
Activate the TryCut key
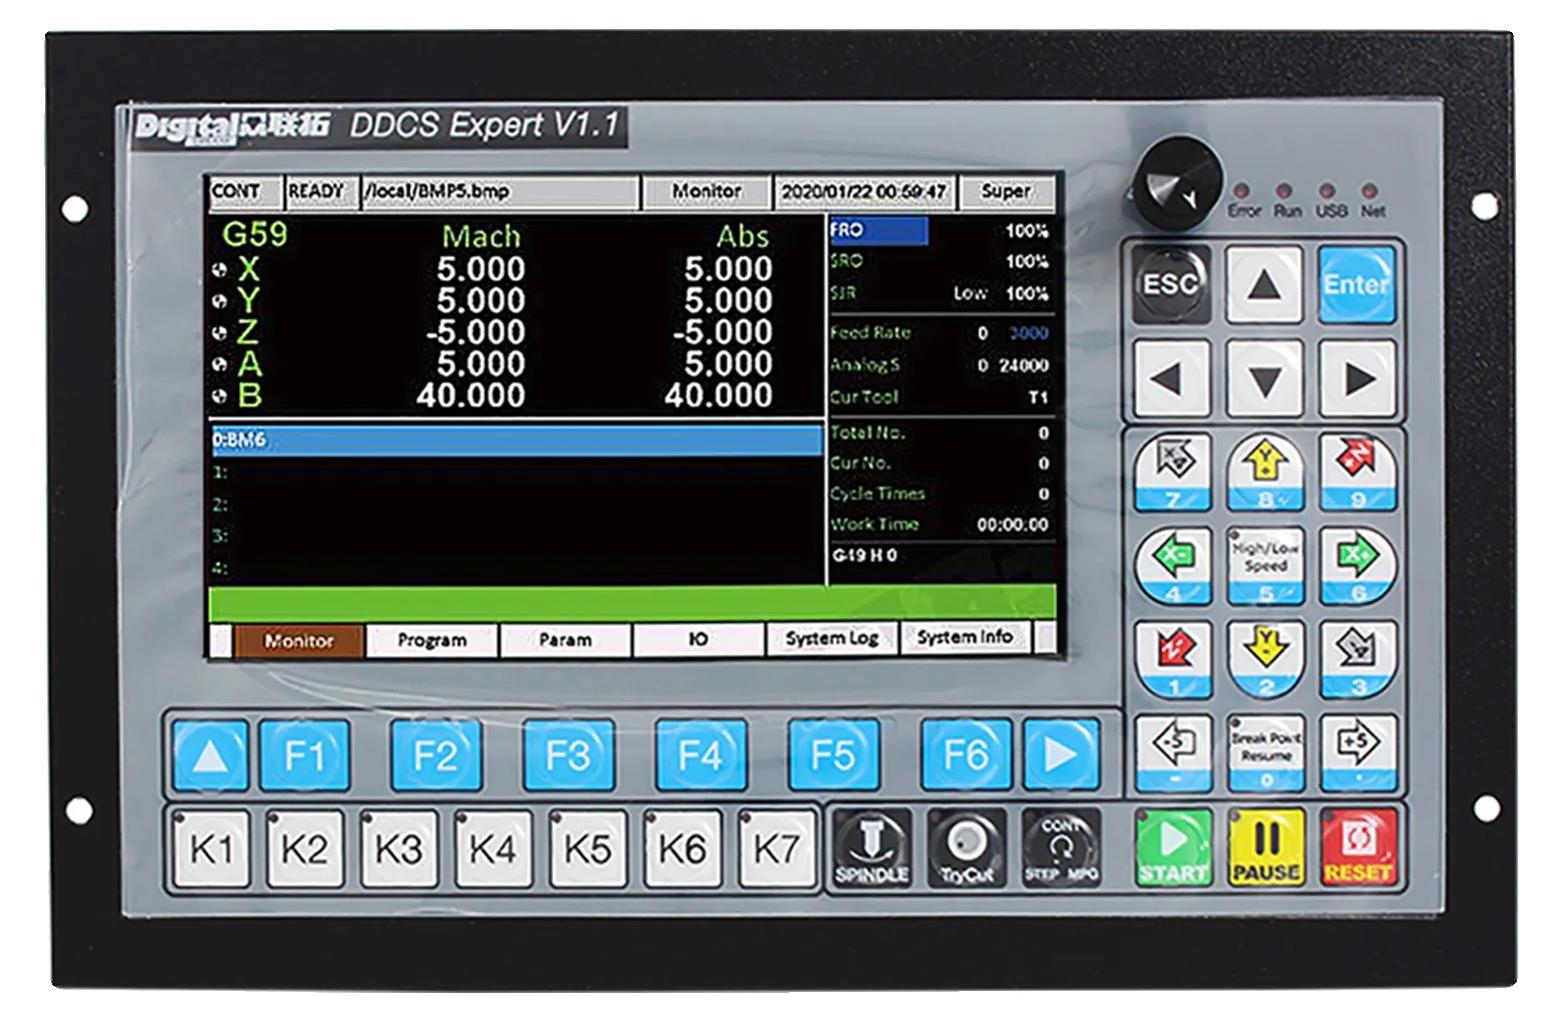pos(966,848)
